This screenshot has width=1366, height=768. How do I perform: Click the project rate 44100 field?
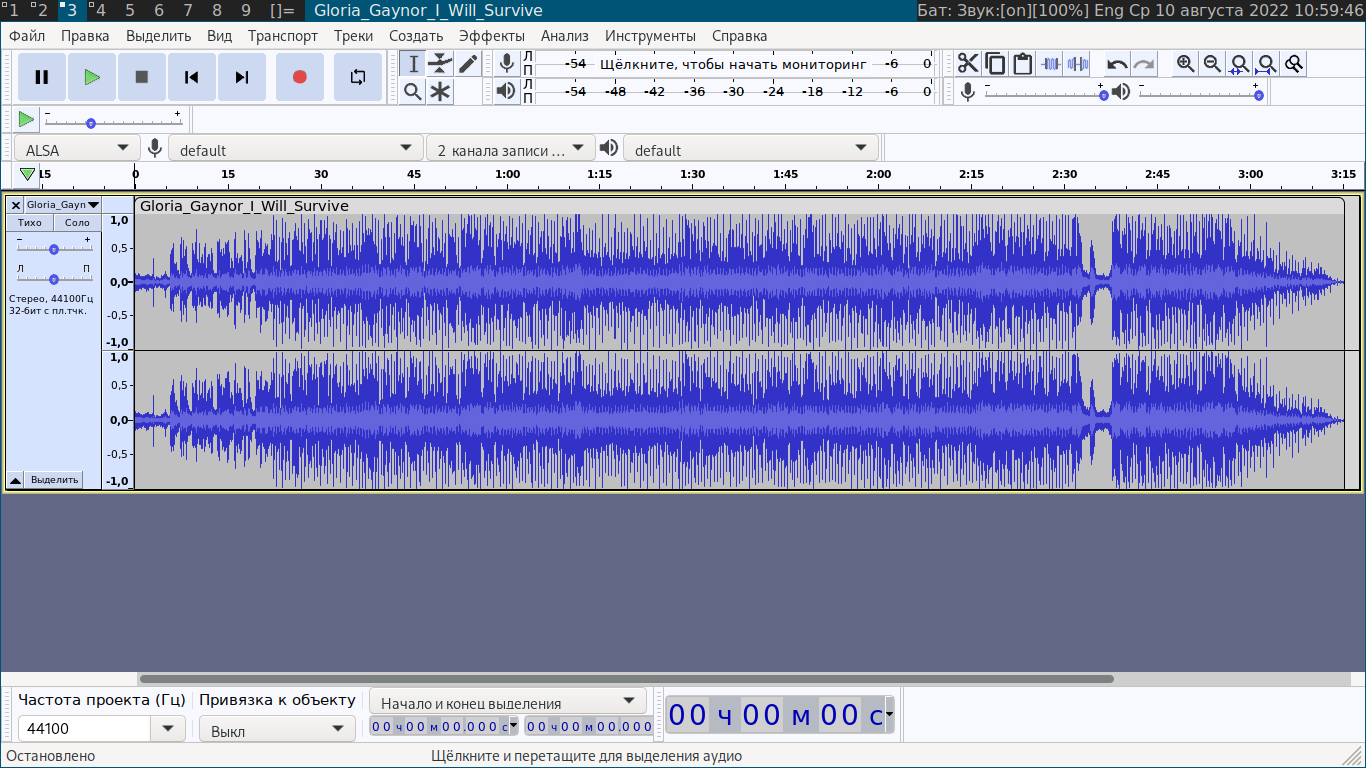[x=85, y=729]
